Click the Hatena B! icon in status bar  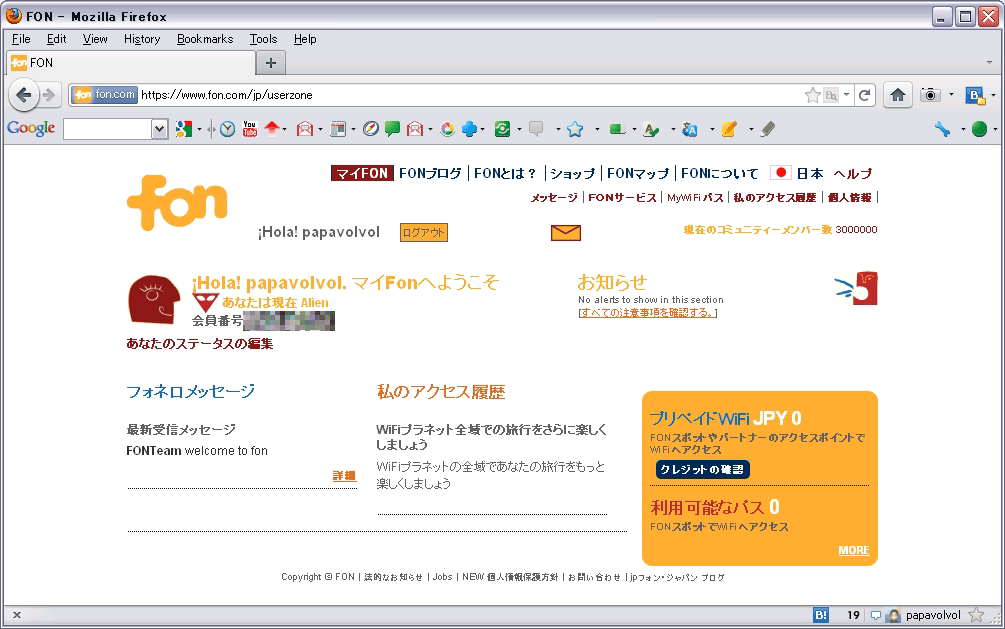click(820, 616)
